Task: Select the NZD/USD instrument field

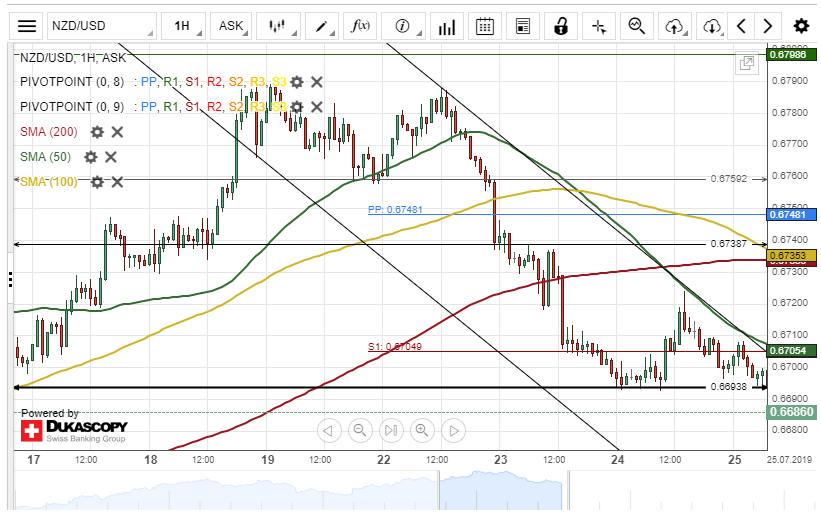Action: coord(102,26)
